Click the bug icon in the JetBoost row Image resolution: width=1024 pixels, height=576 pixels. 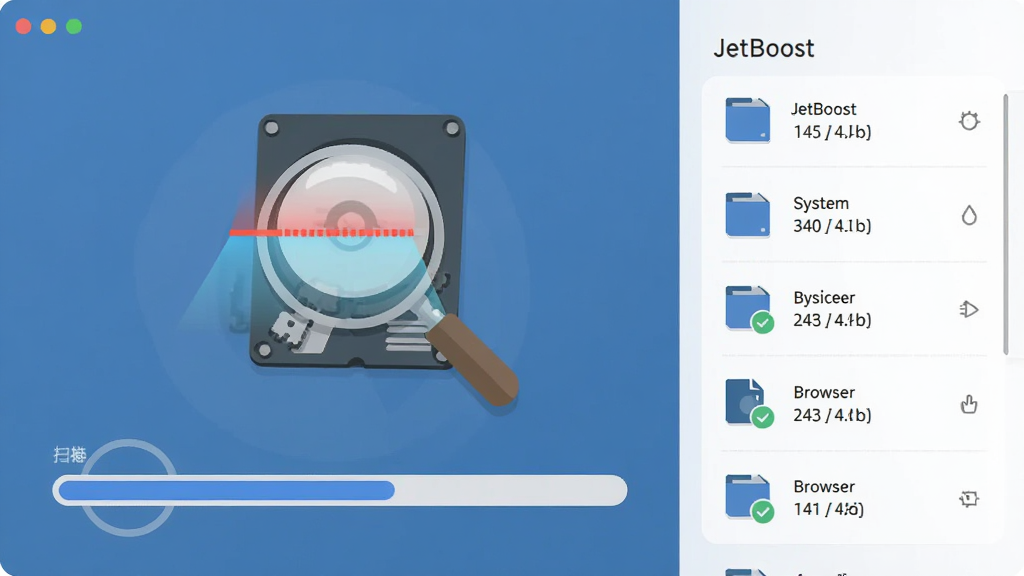969,121
